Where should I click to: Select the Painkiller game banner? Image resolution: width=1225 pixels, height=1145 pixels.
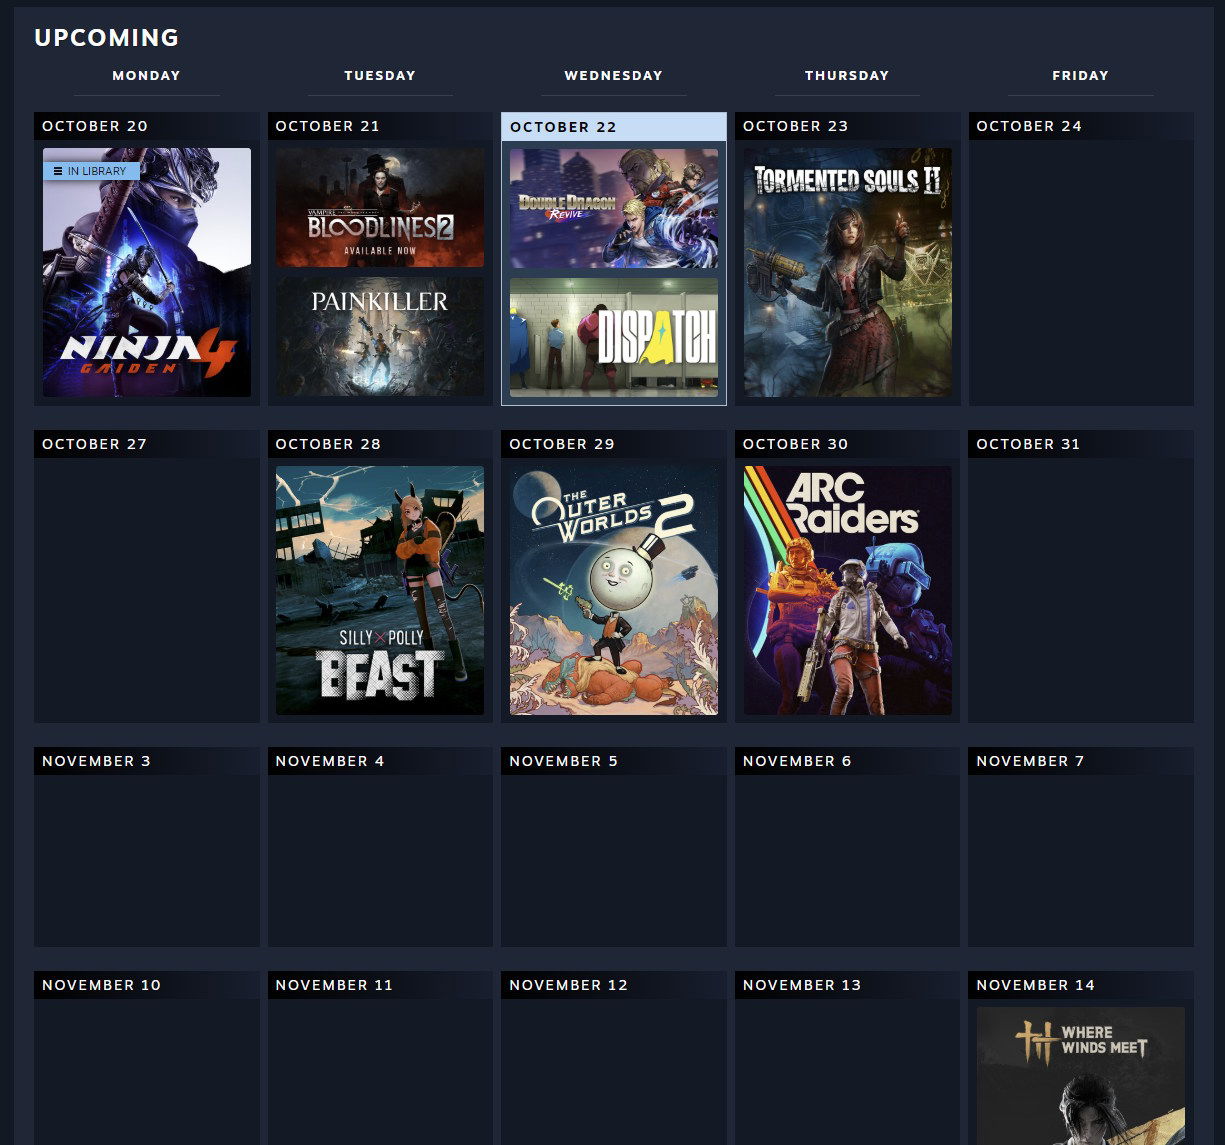tap(379, 337)
